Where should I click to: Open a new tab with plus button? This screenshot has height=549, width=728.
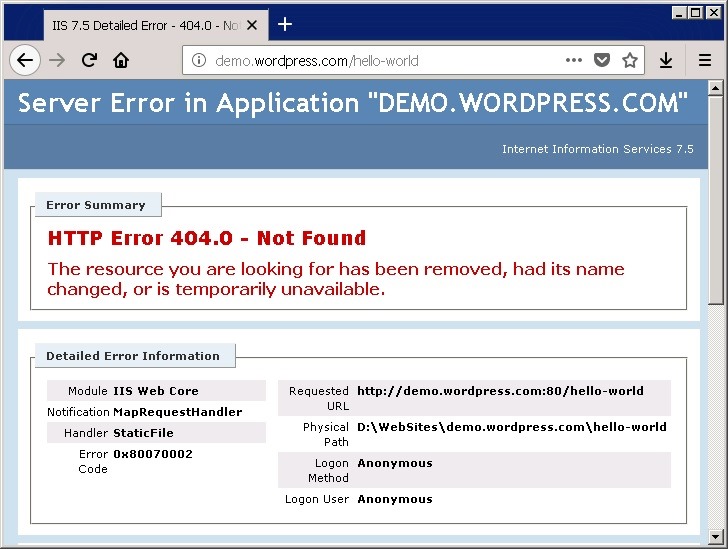point(285,24)
